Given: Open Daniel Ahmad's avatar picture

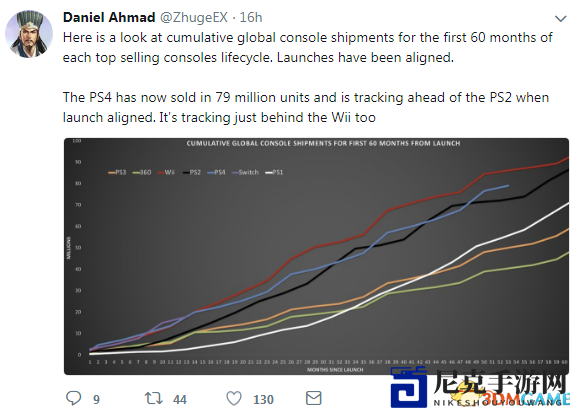Looking at the screenshot, I should (29, 34).
